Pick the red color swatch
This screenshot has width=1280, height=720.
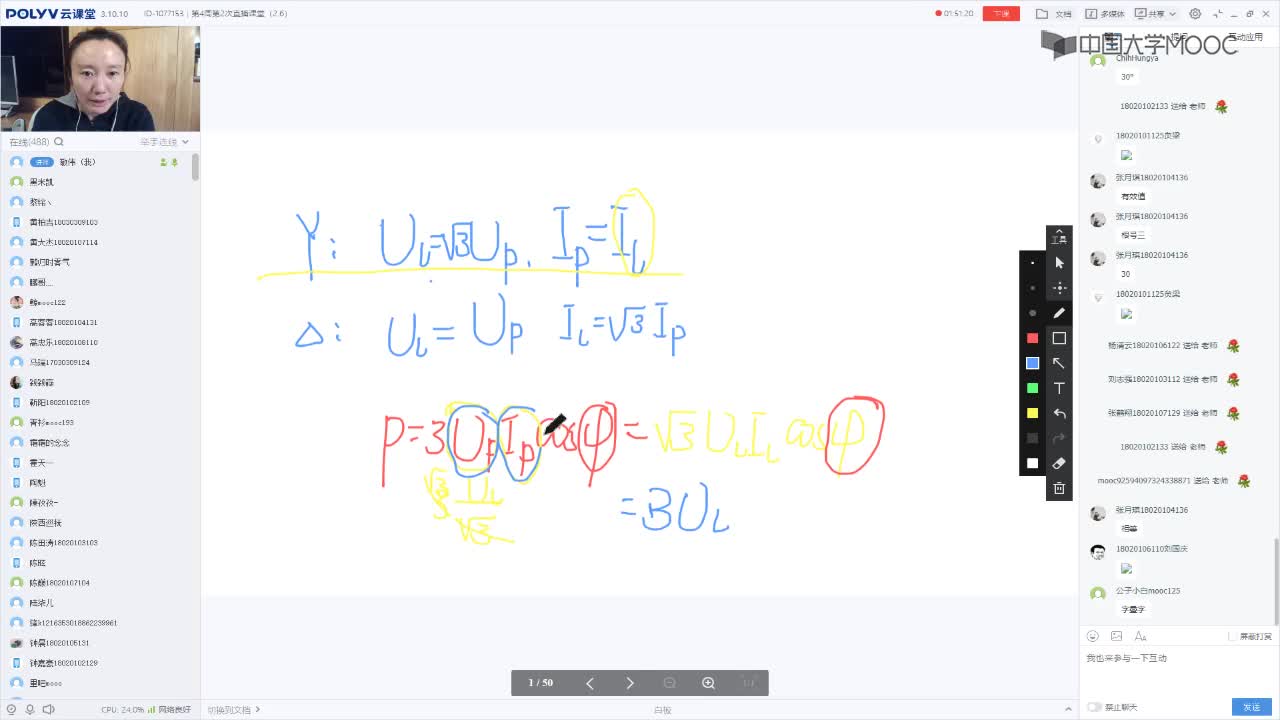point(1033,338)
